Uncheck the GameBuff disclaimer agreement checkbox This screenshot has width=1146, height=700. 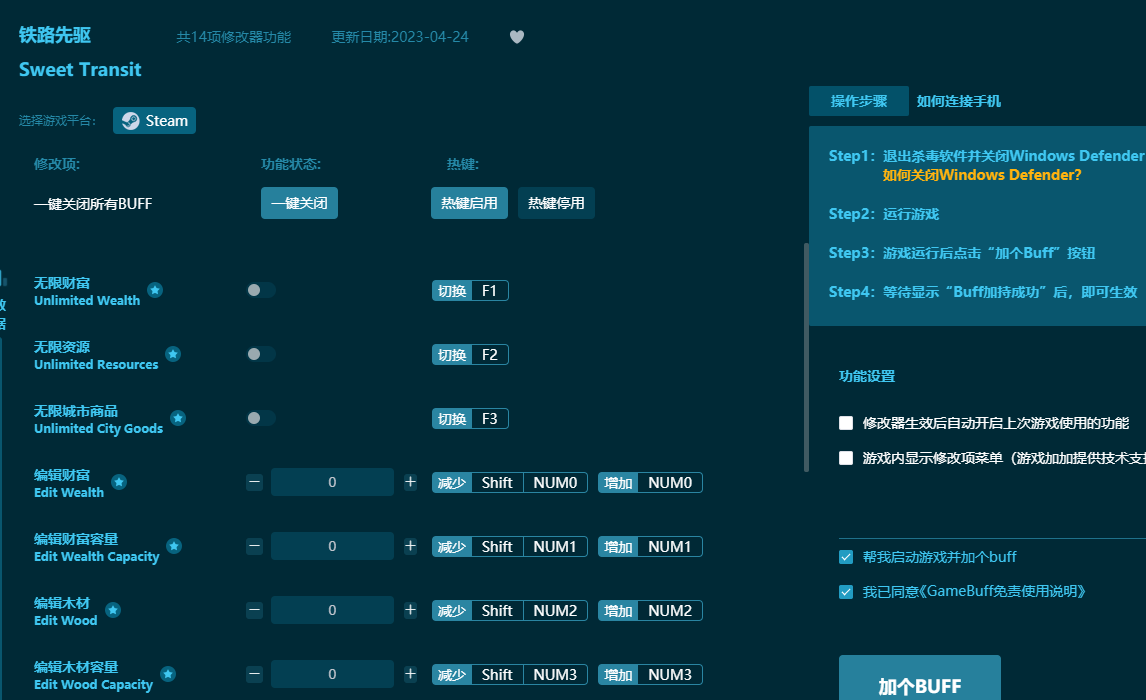coord(846,592)
